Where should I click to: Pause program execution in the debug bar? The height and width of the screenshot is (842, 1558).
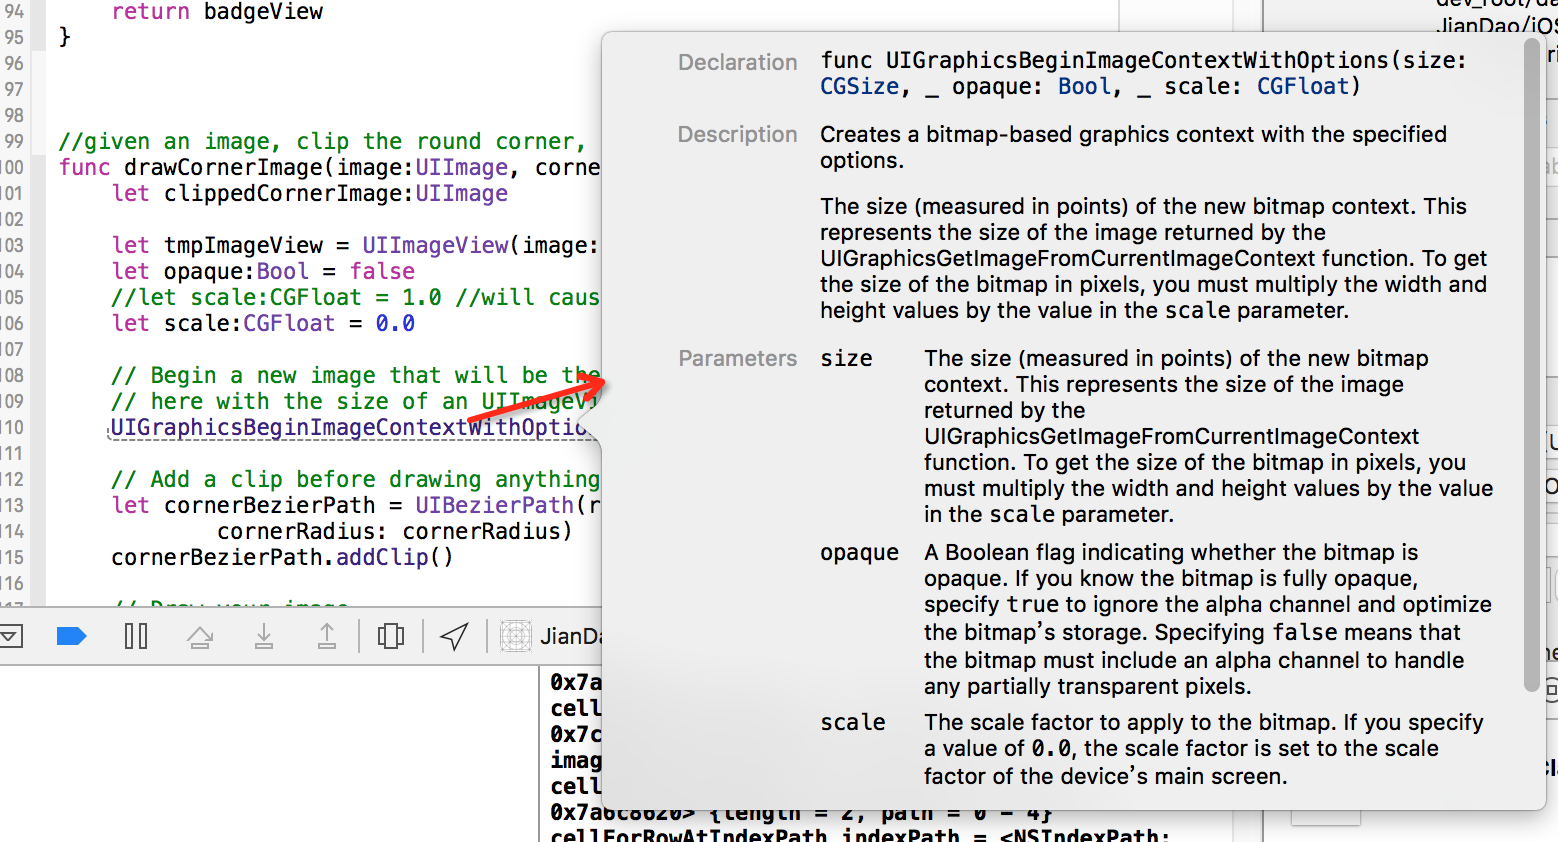tap(136, 636)
